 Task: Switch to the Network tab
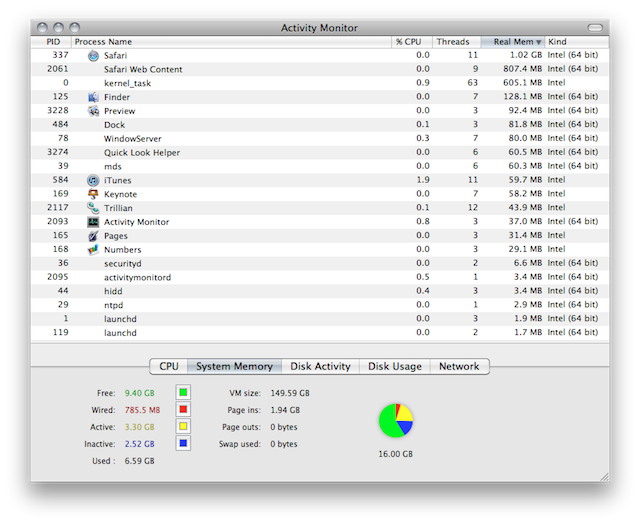(x=459, y=366)
